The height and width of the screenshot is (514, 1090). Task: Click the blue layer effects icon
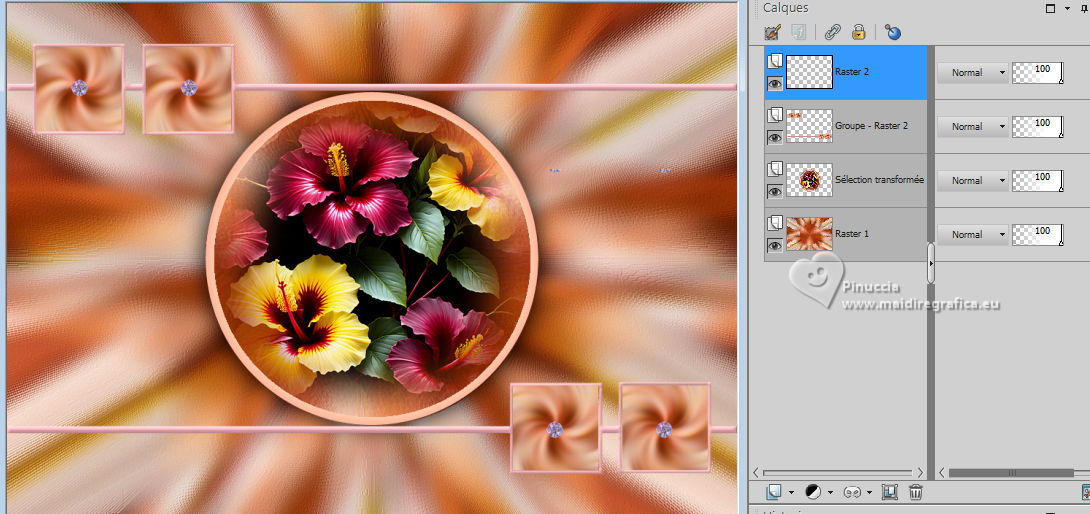pos(893,32)
